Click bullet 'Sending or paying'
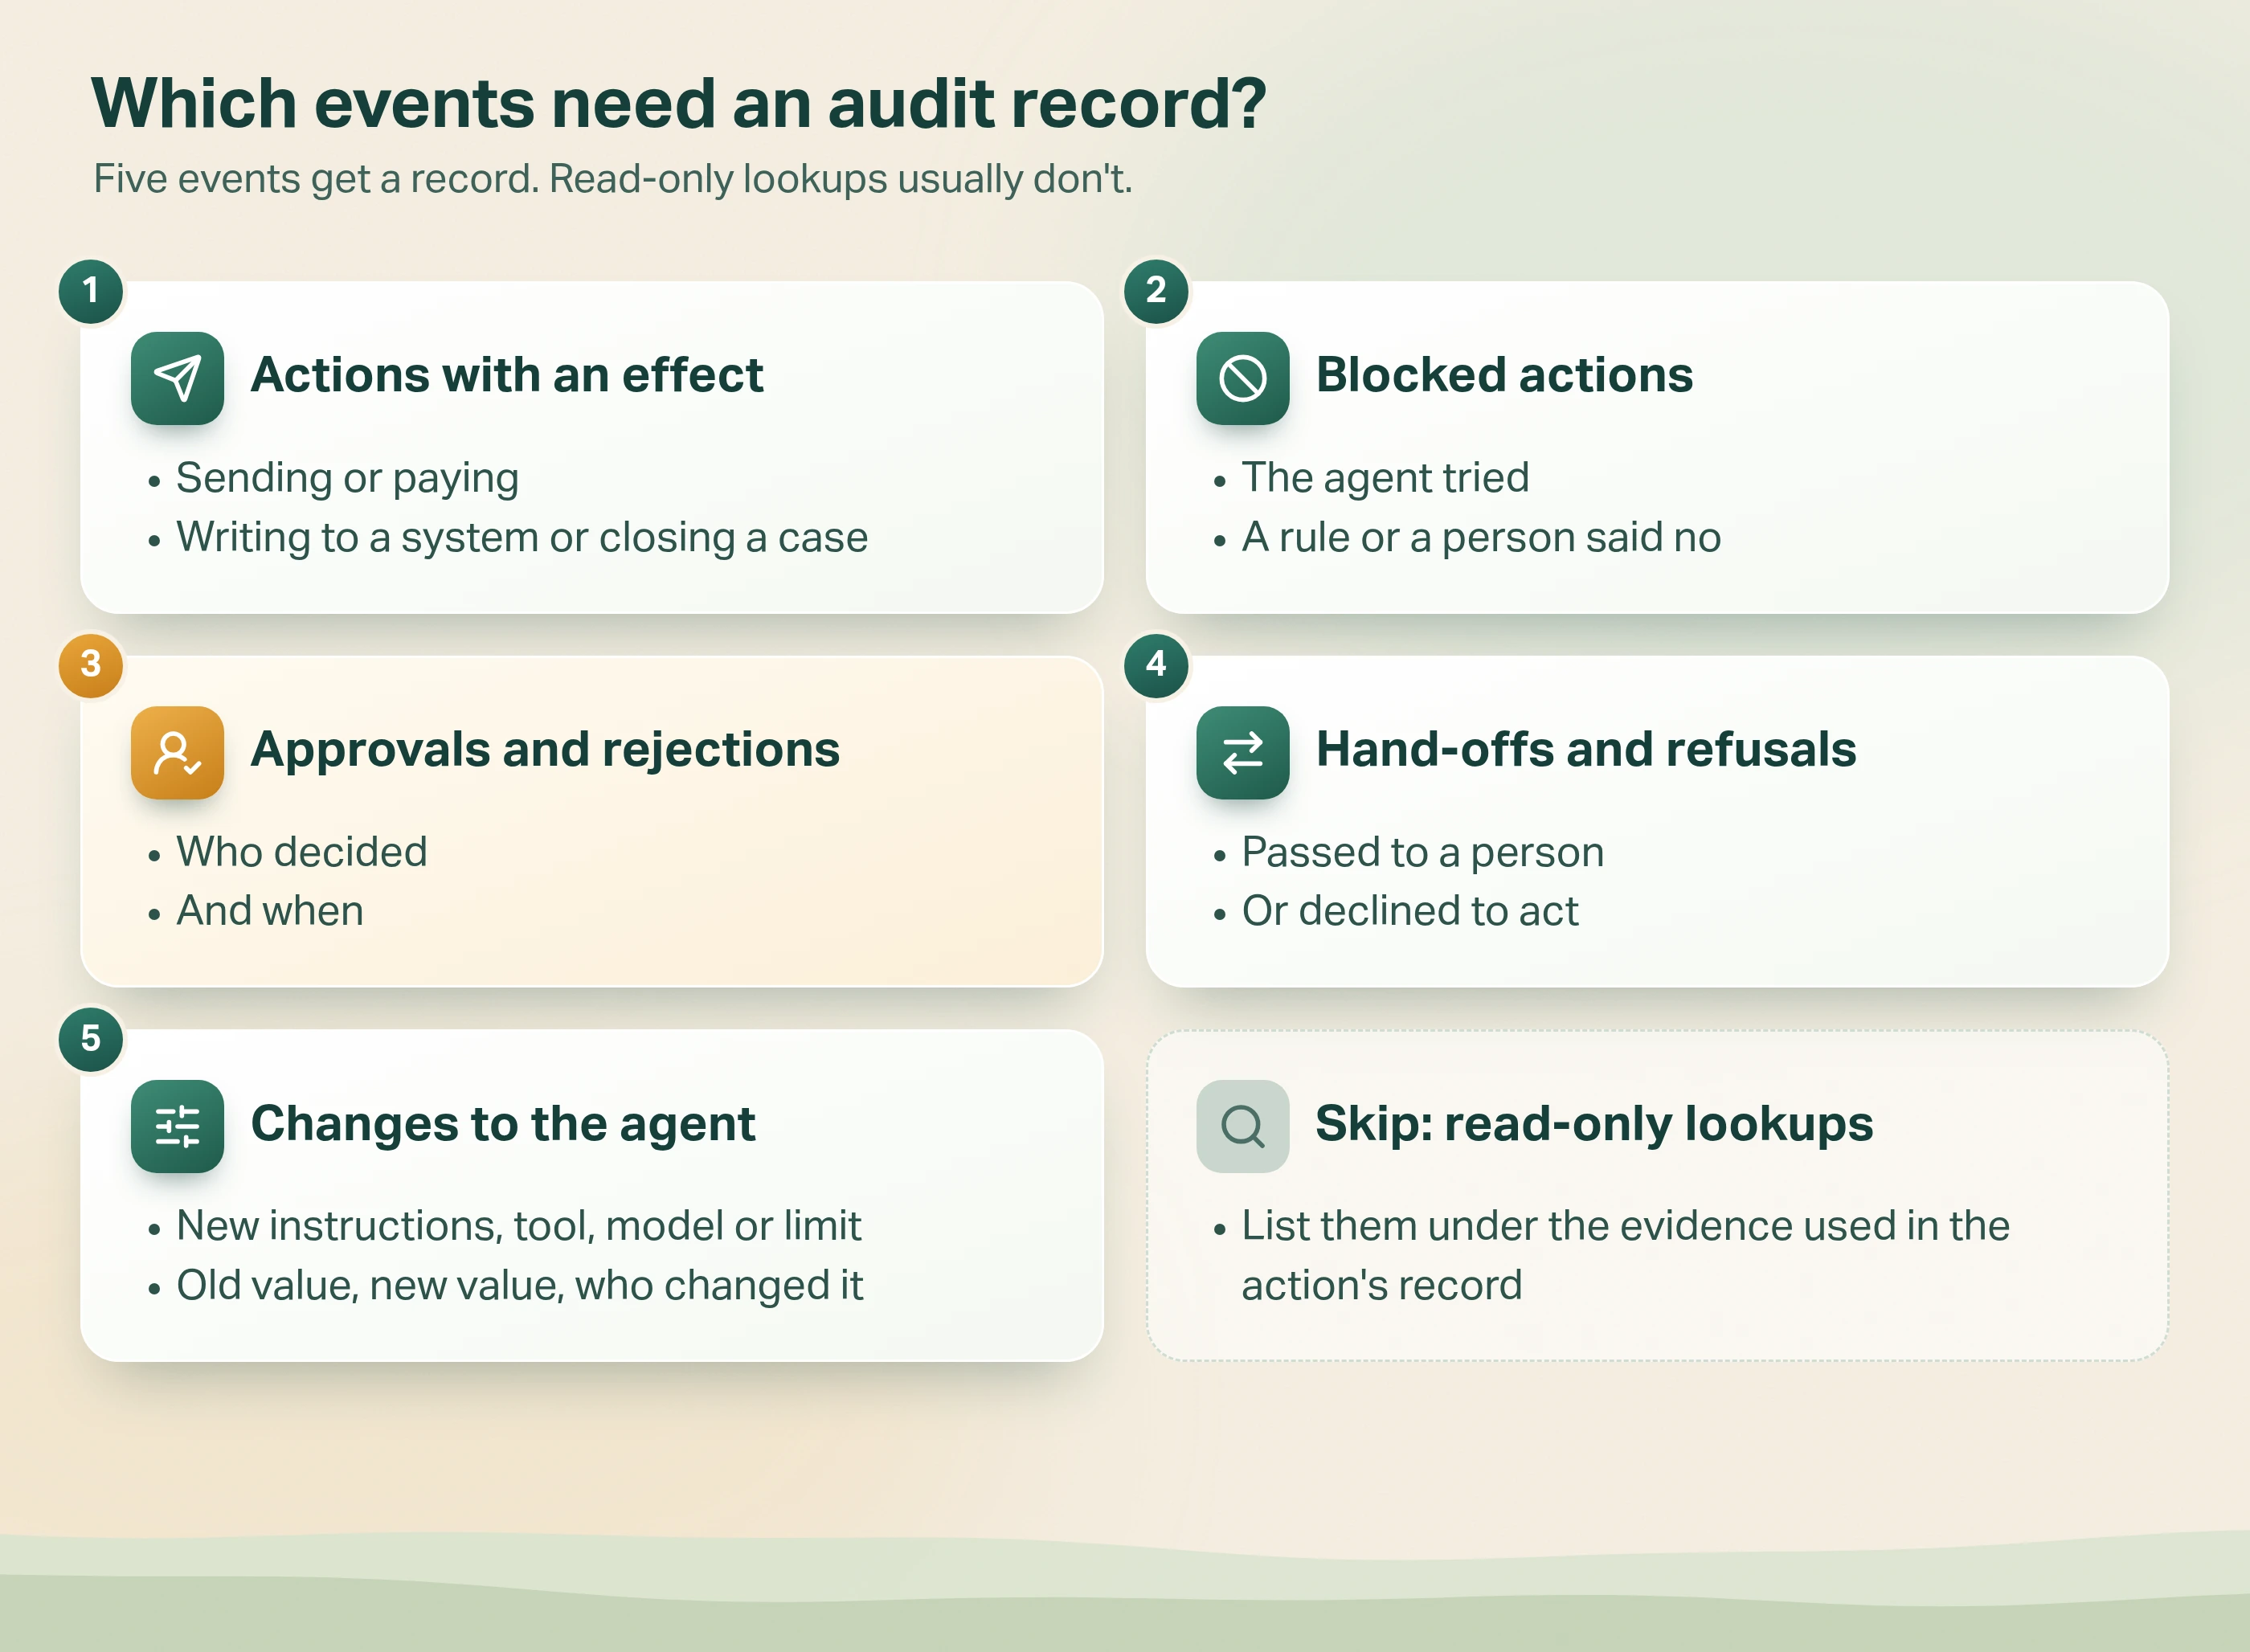Image resolution: width=2250 pixels, height=1652 pixels. click(347, 479)
